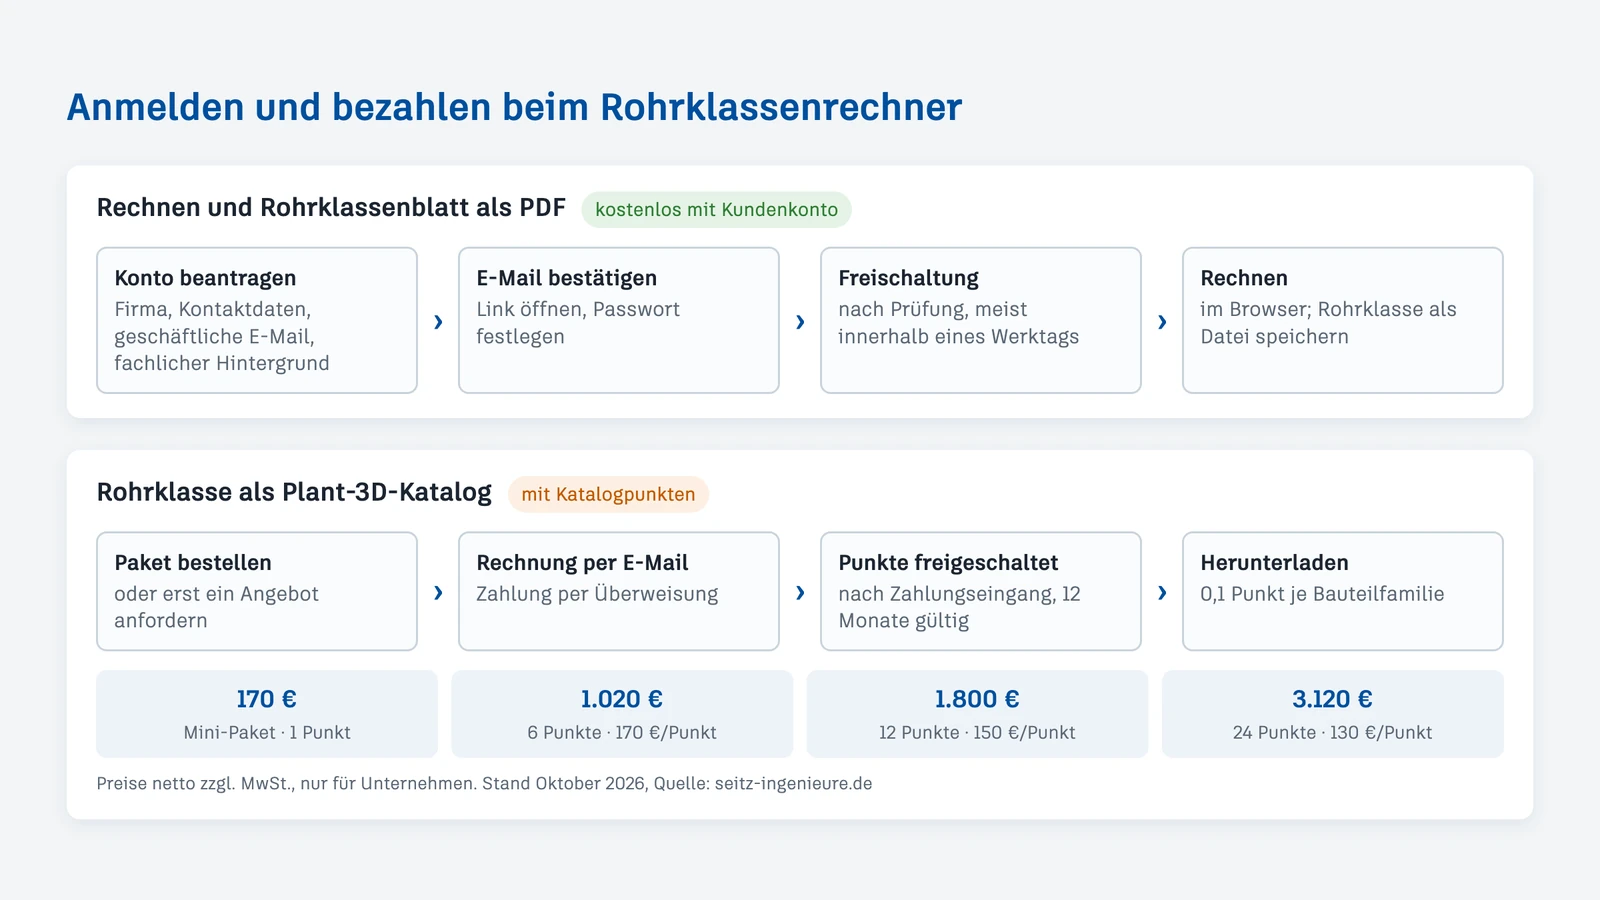Click the Rechnen step card
The image size is (1600, 900).
[1343, 320]
